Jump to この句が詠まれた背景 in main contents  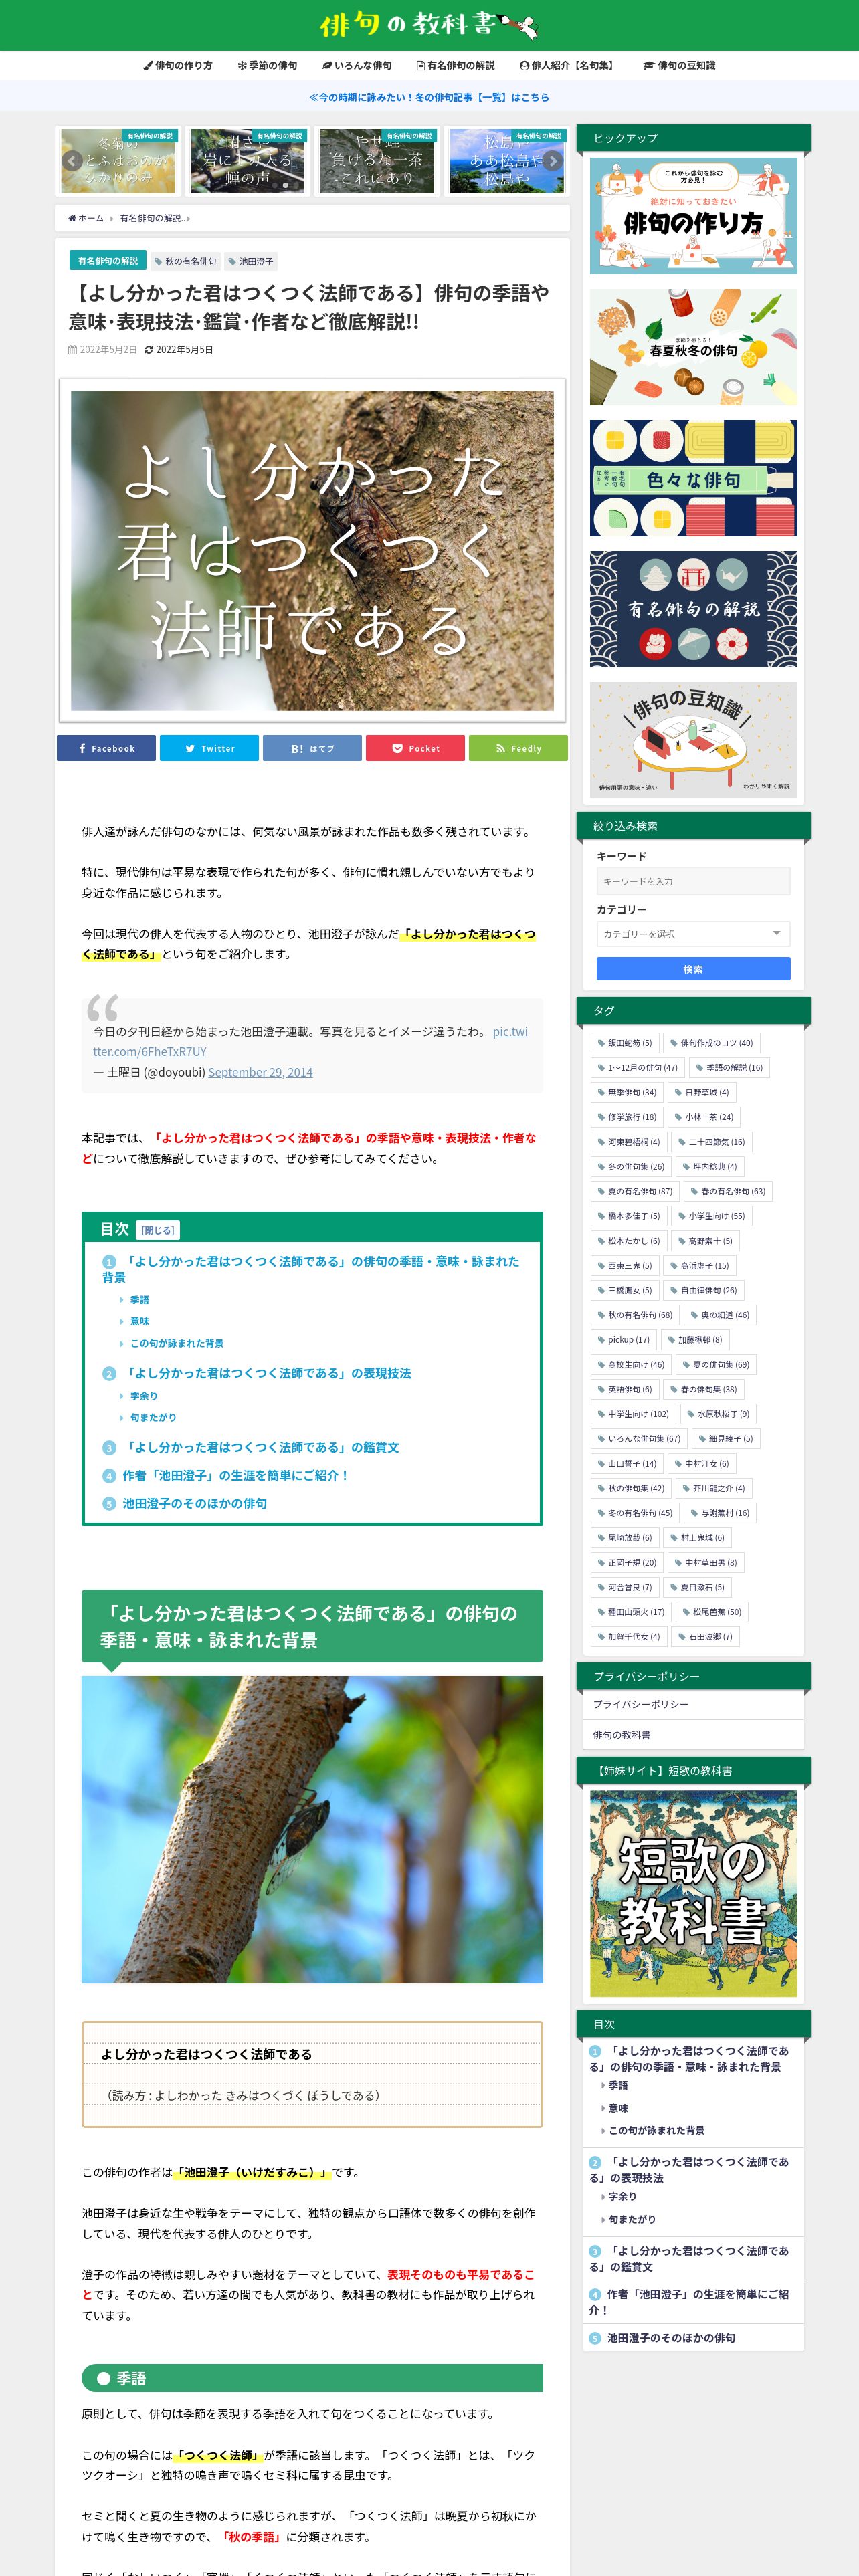176,1343
